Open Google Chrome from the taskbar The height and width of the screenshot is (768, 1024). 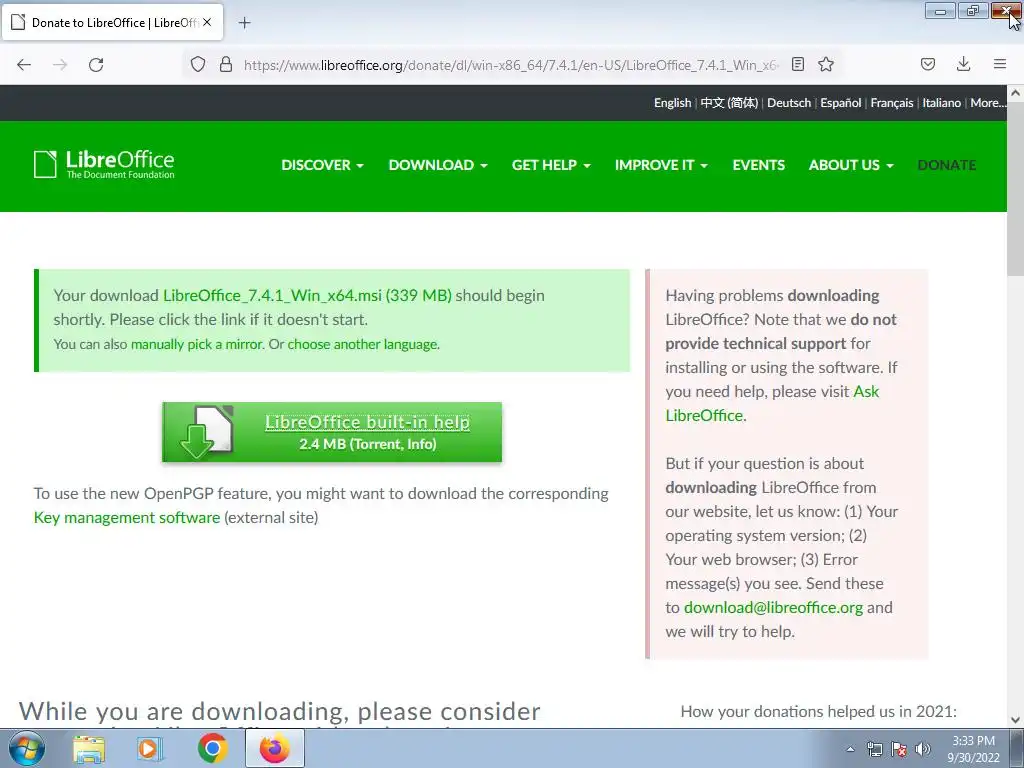[x=212, y=749]
